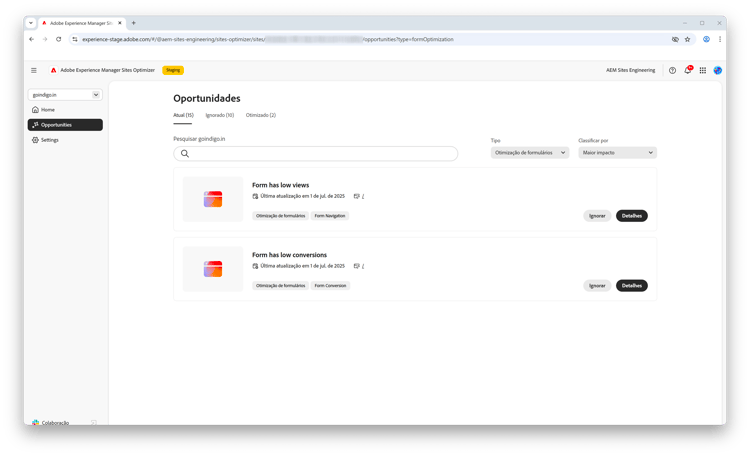Open a new browser tab
Image resolution: width=750 pixels, height=456 pixels.
(133, 23)
